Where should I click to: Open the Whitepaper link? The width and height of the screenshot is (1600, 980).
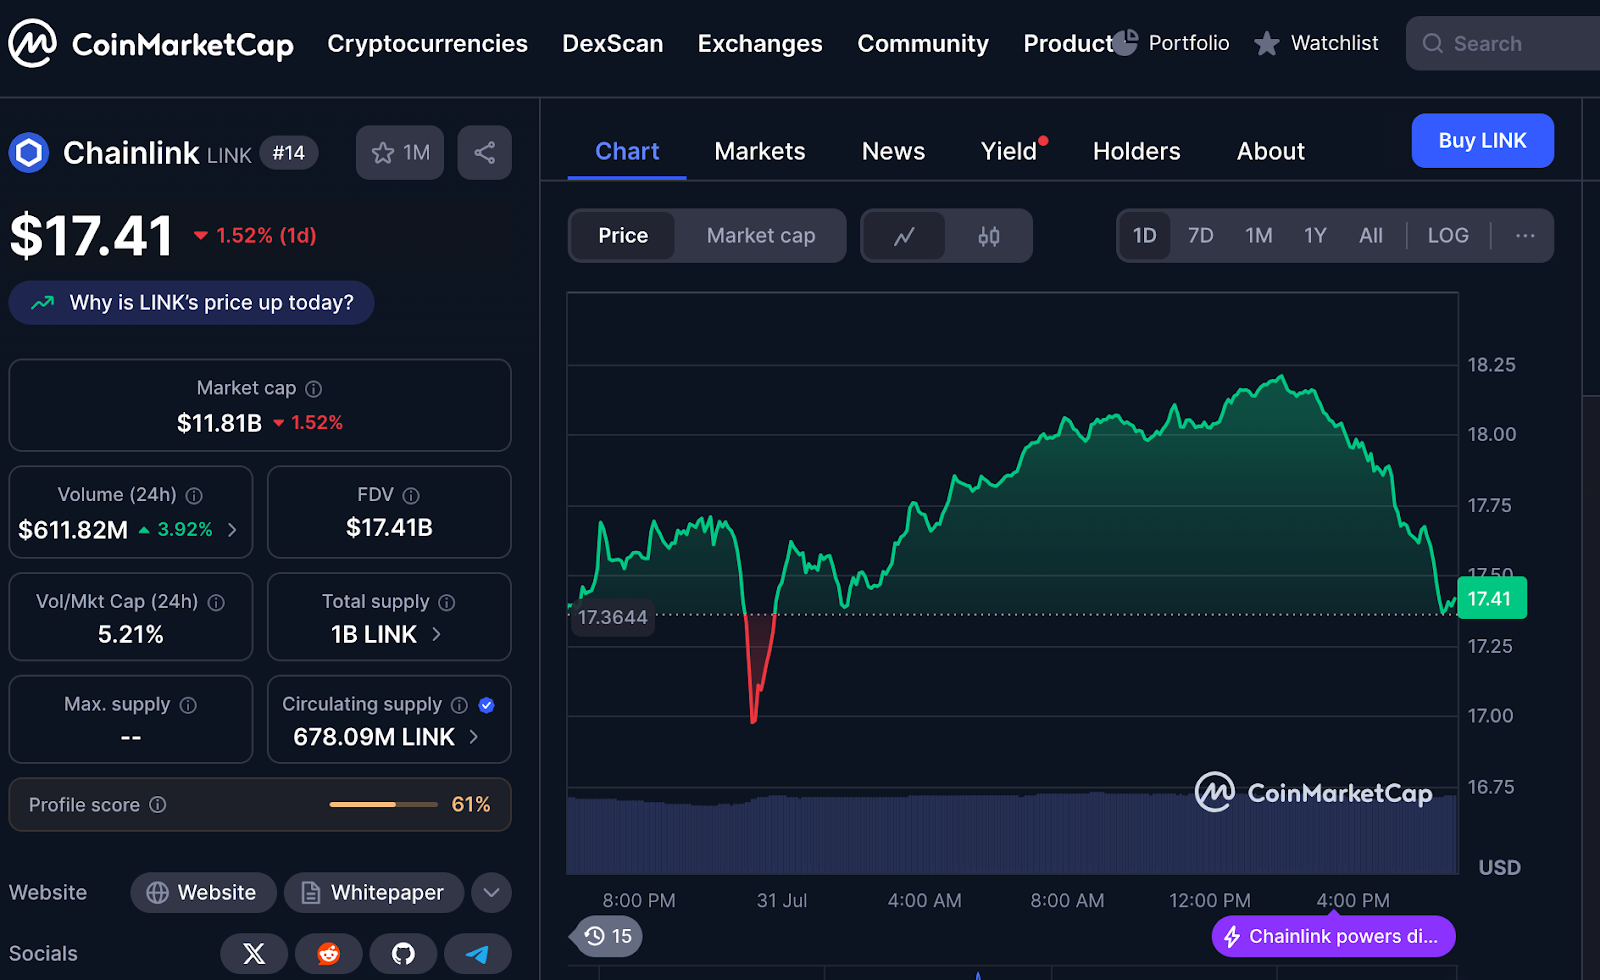tap(373, 893)
